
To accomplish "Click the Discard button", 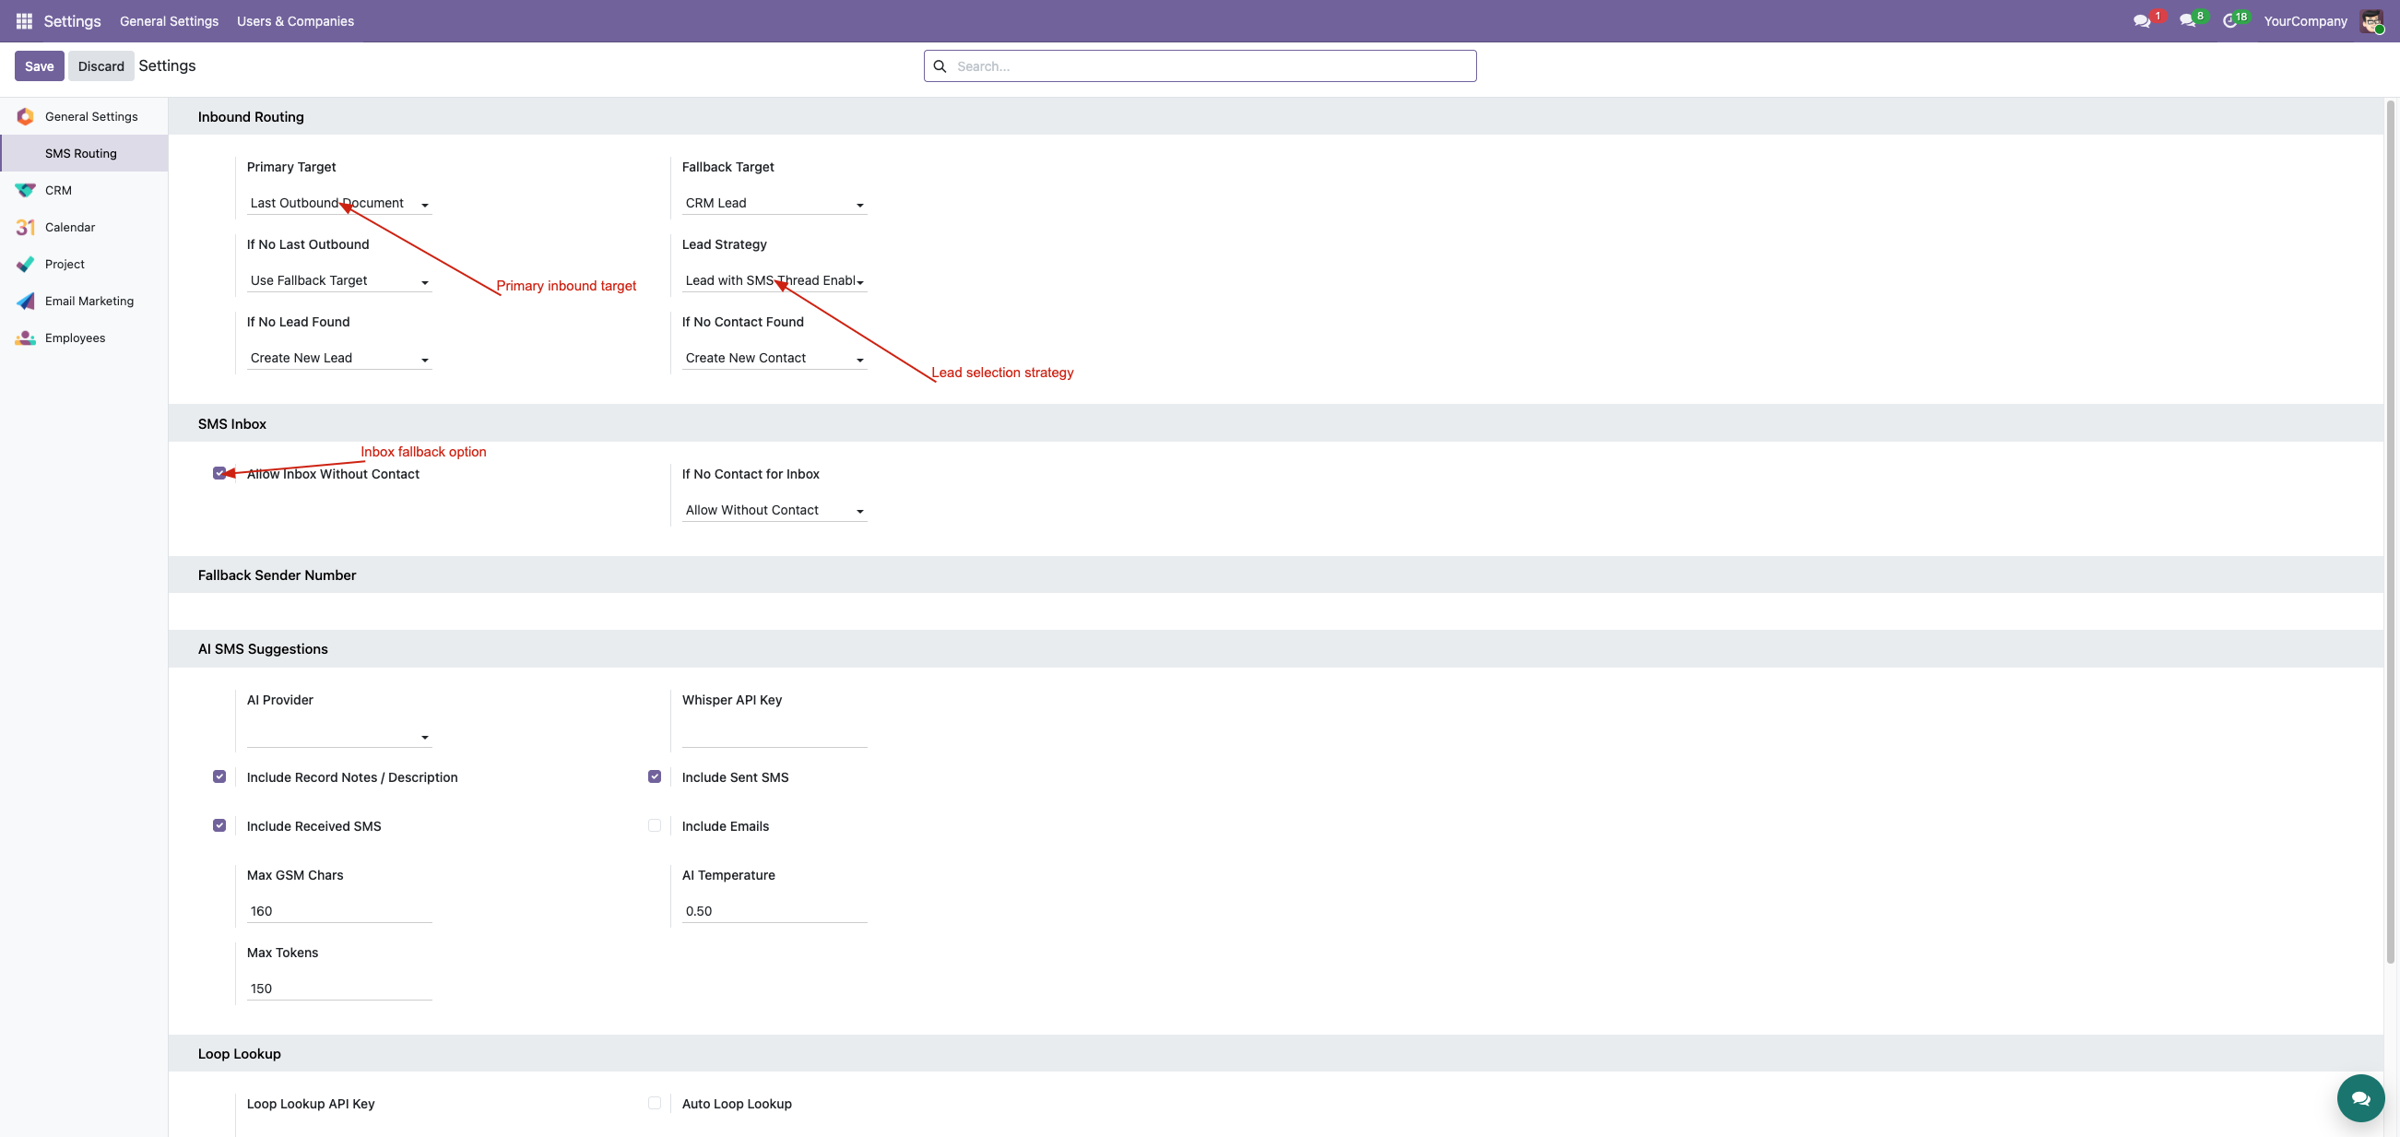I will tap(101, 66).
